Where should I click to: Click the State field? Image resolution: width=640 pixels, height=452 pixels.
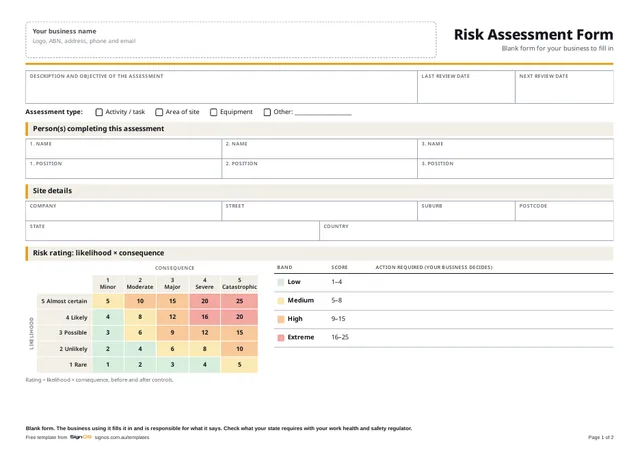point(172,231)
